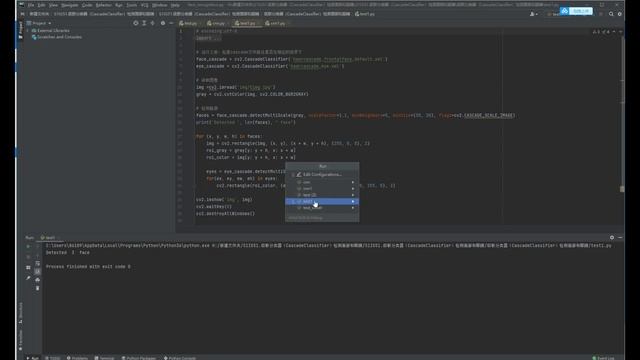Open the Edit menu

click(x=41, y=5)
